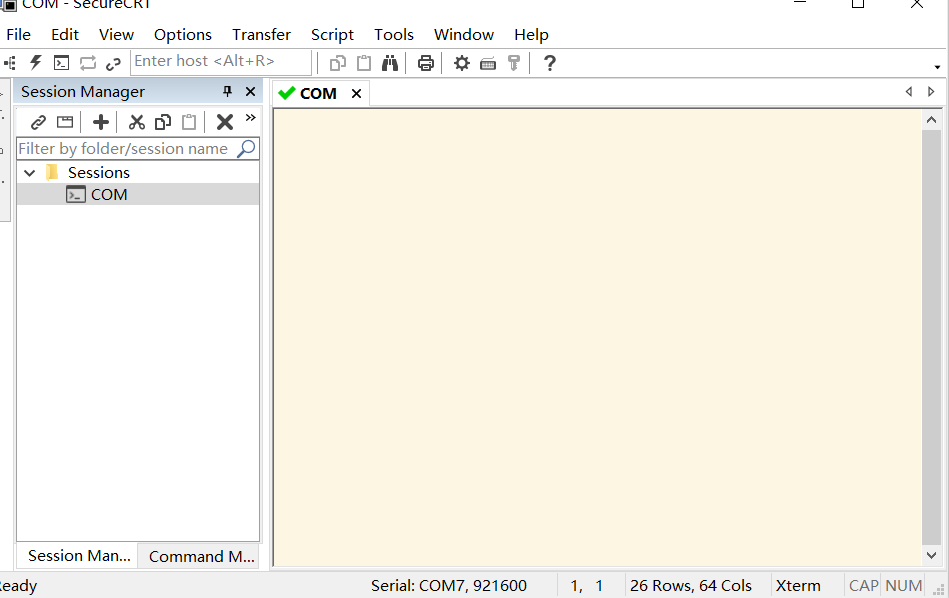Select the COM session in tree

[x=108, y=195]
